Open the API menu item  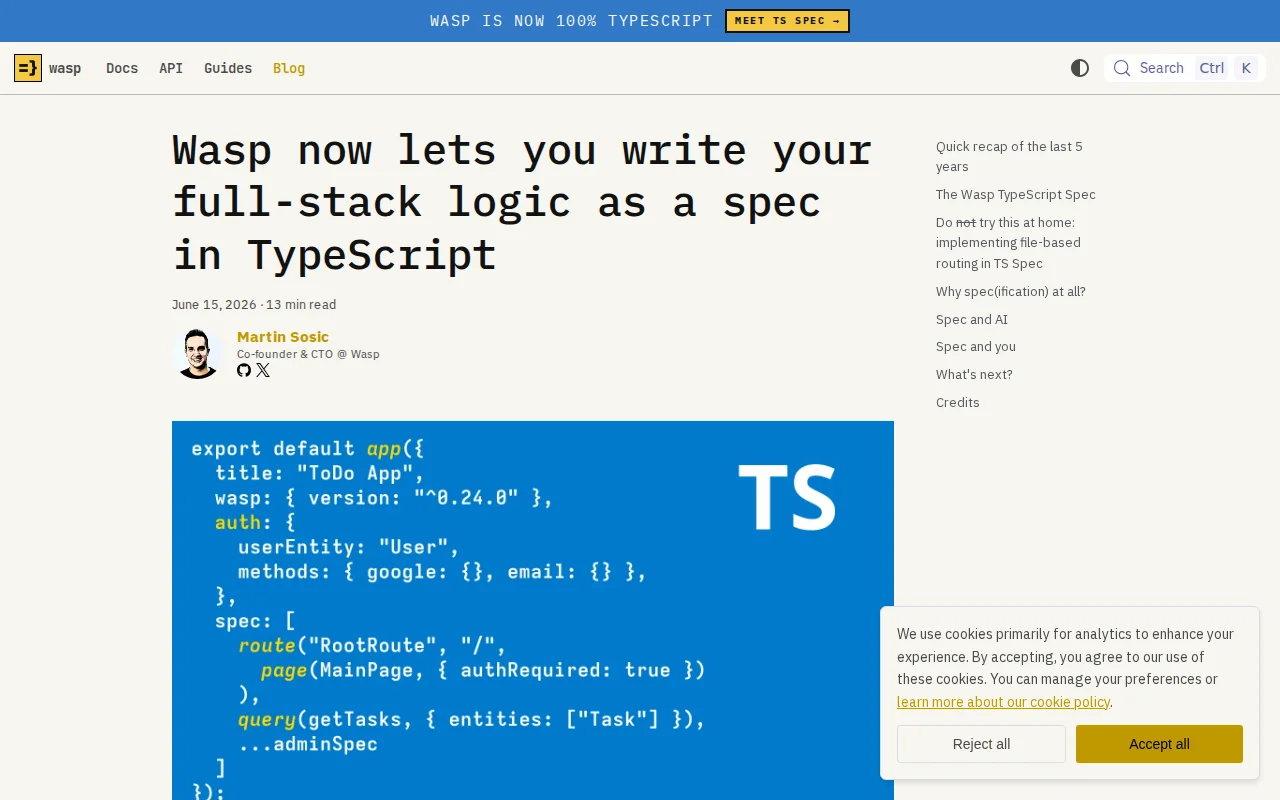[x=171, y=68]
